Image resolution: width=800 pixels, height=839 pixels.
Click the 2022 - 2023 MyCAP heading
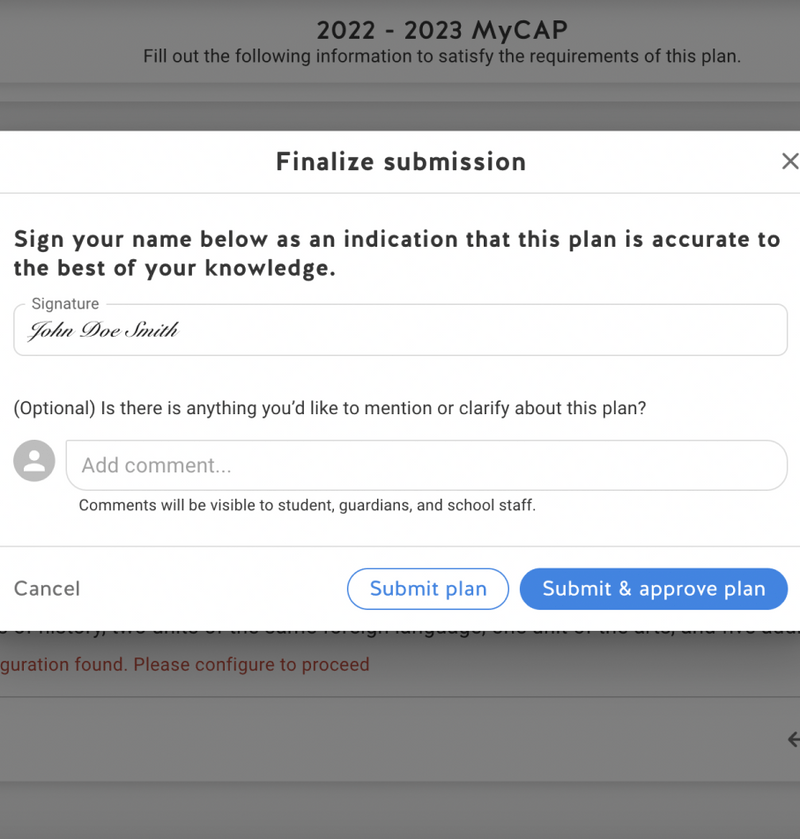point(441,29)
